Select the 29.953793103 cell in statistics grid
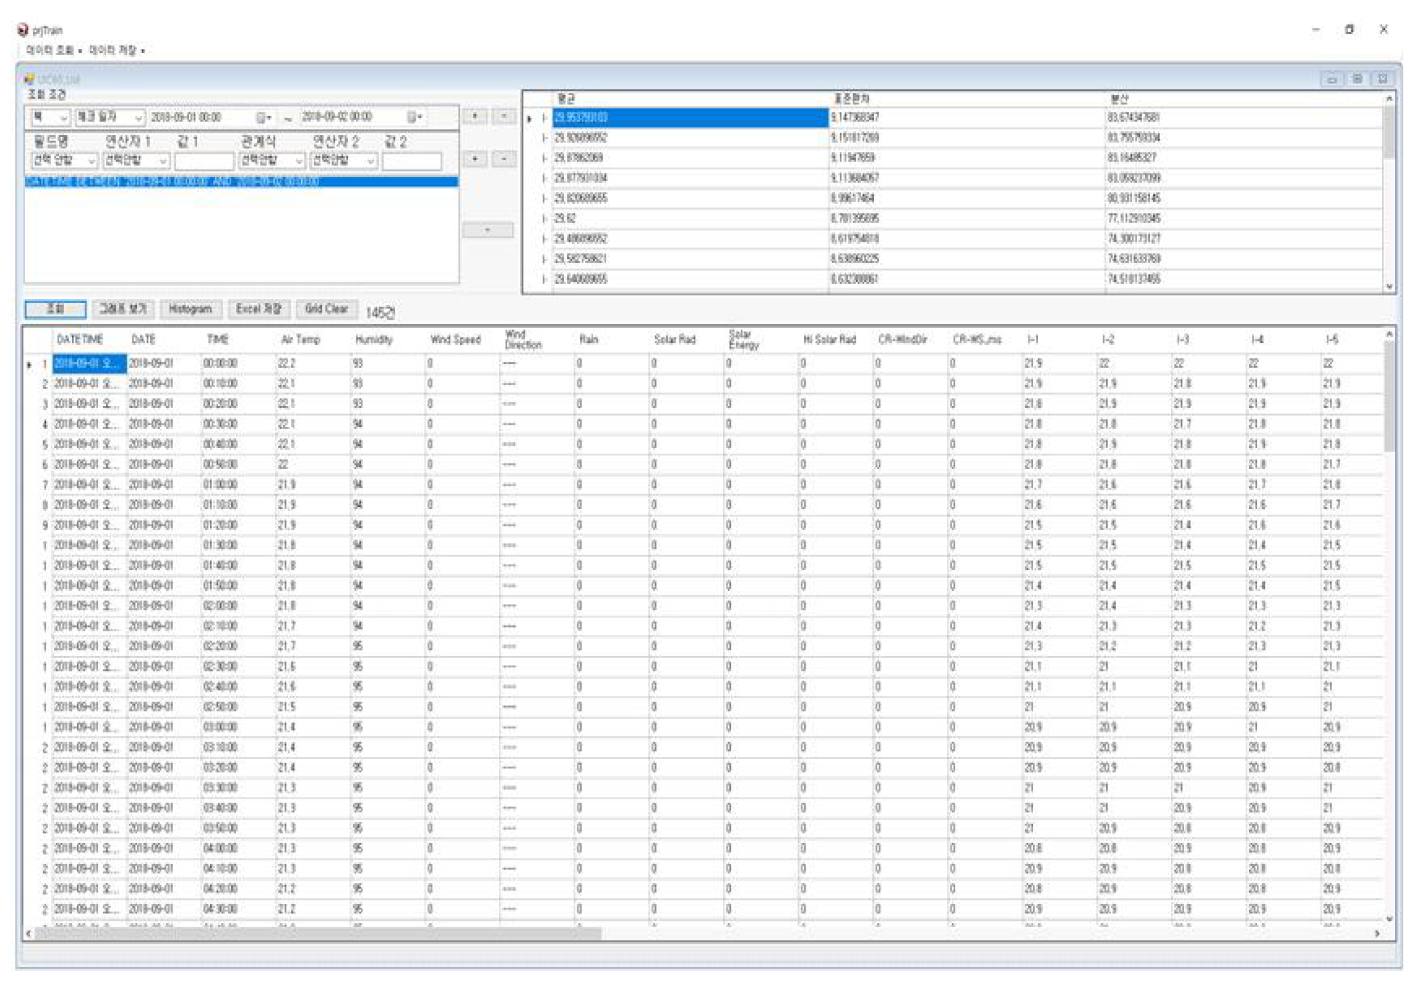1404x993 pixels. pyautogui.click(x=690, y=118)
